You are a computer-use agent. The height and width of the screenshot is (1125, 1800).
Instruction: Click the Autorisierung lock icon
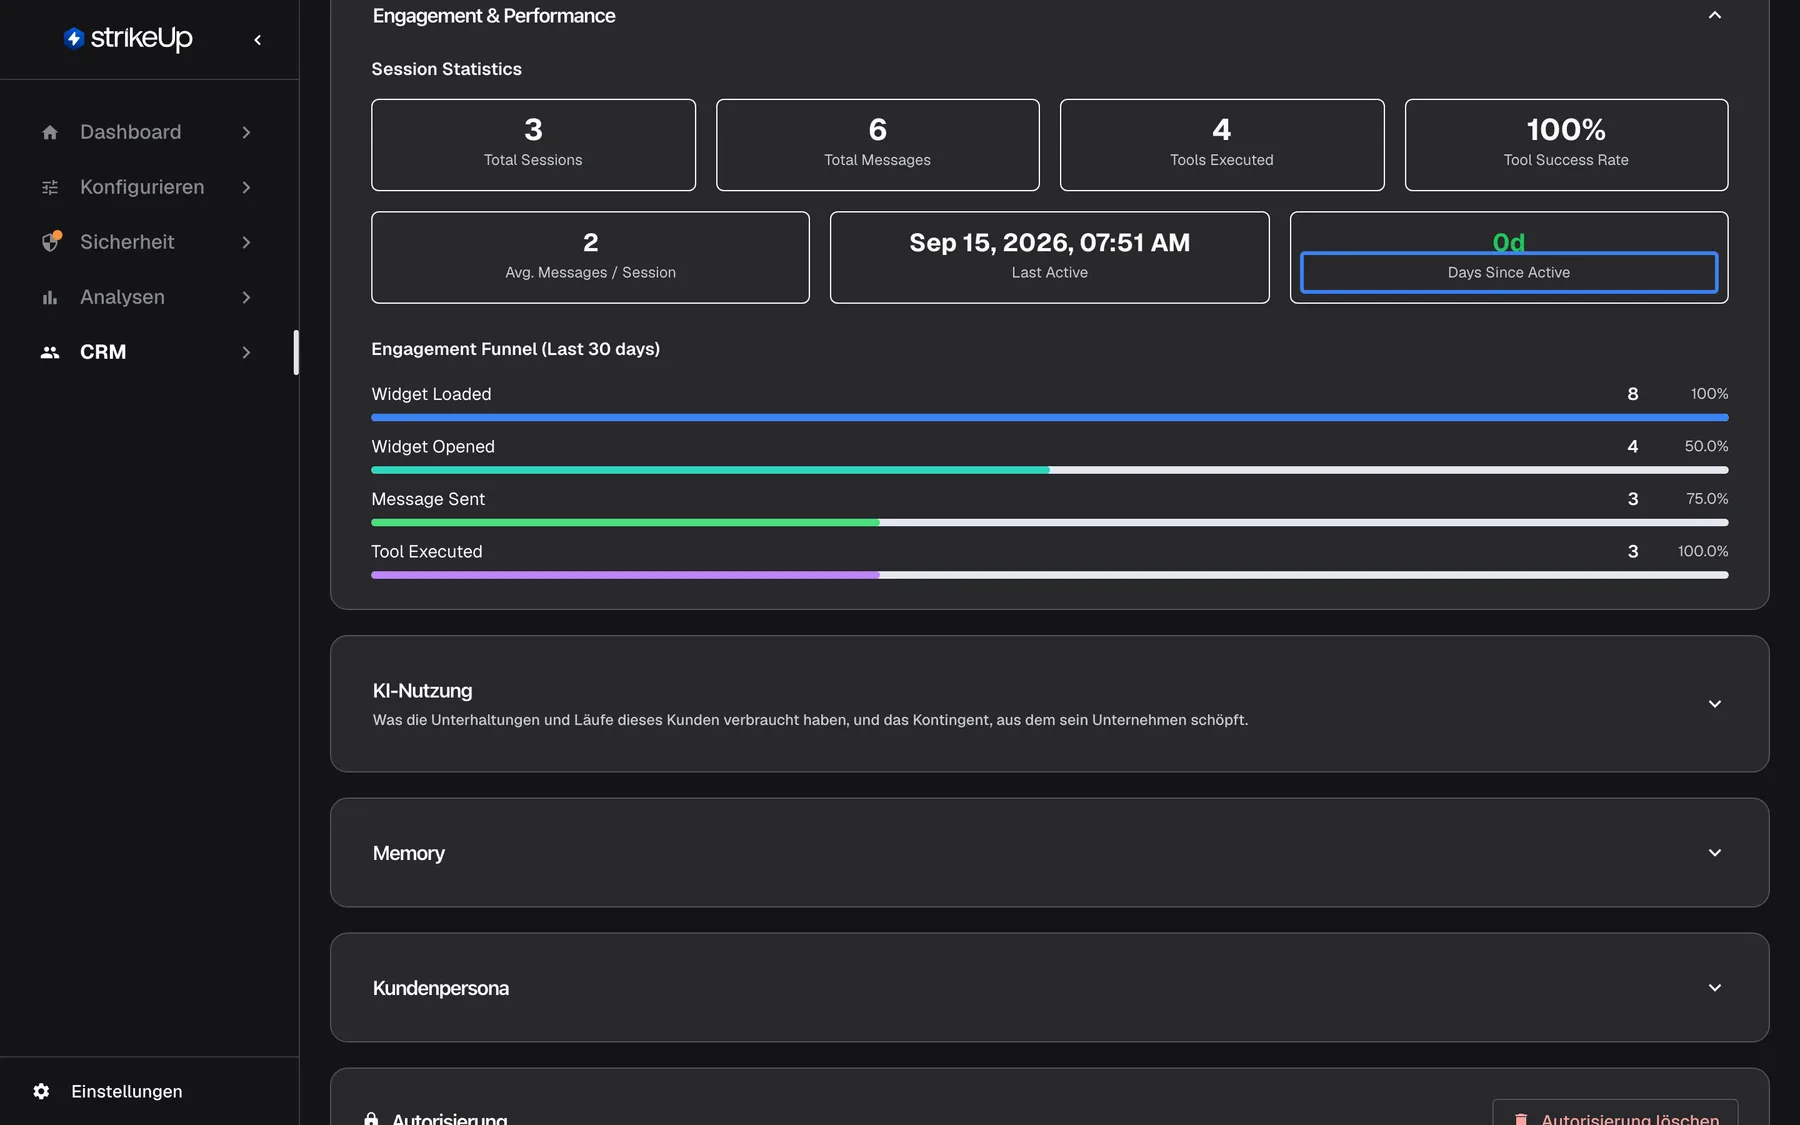coord(371,1119)
